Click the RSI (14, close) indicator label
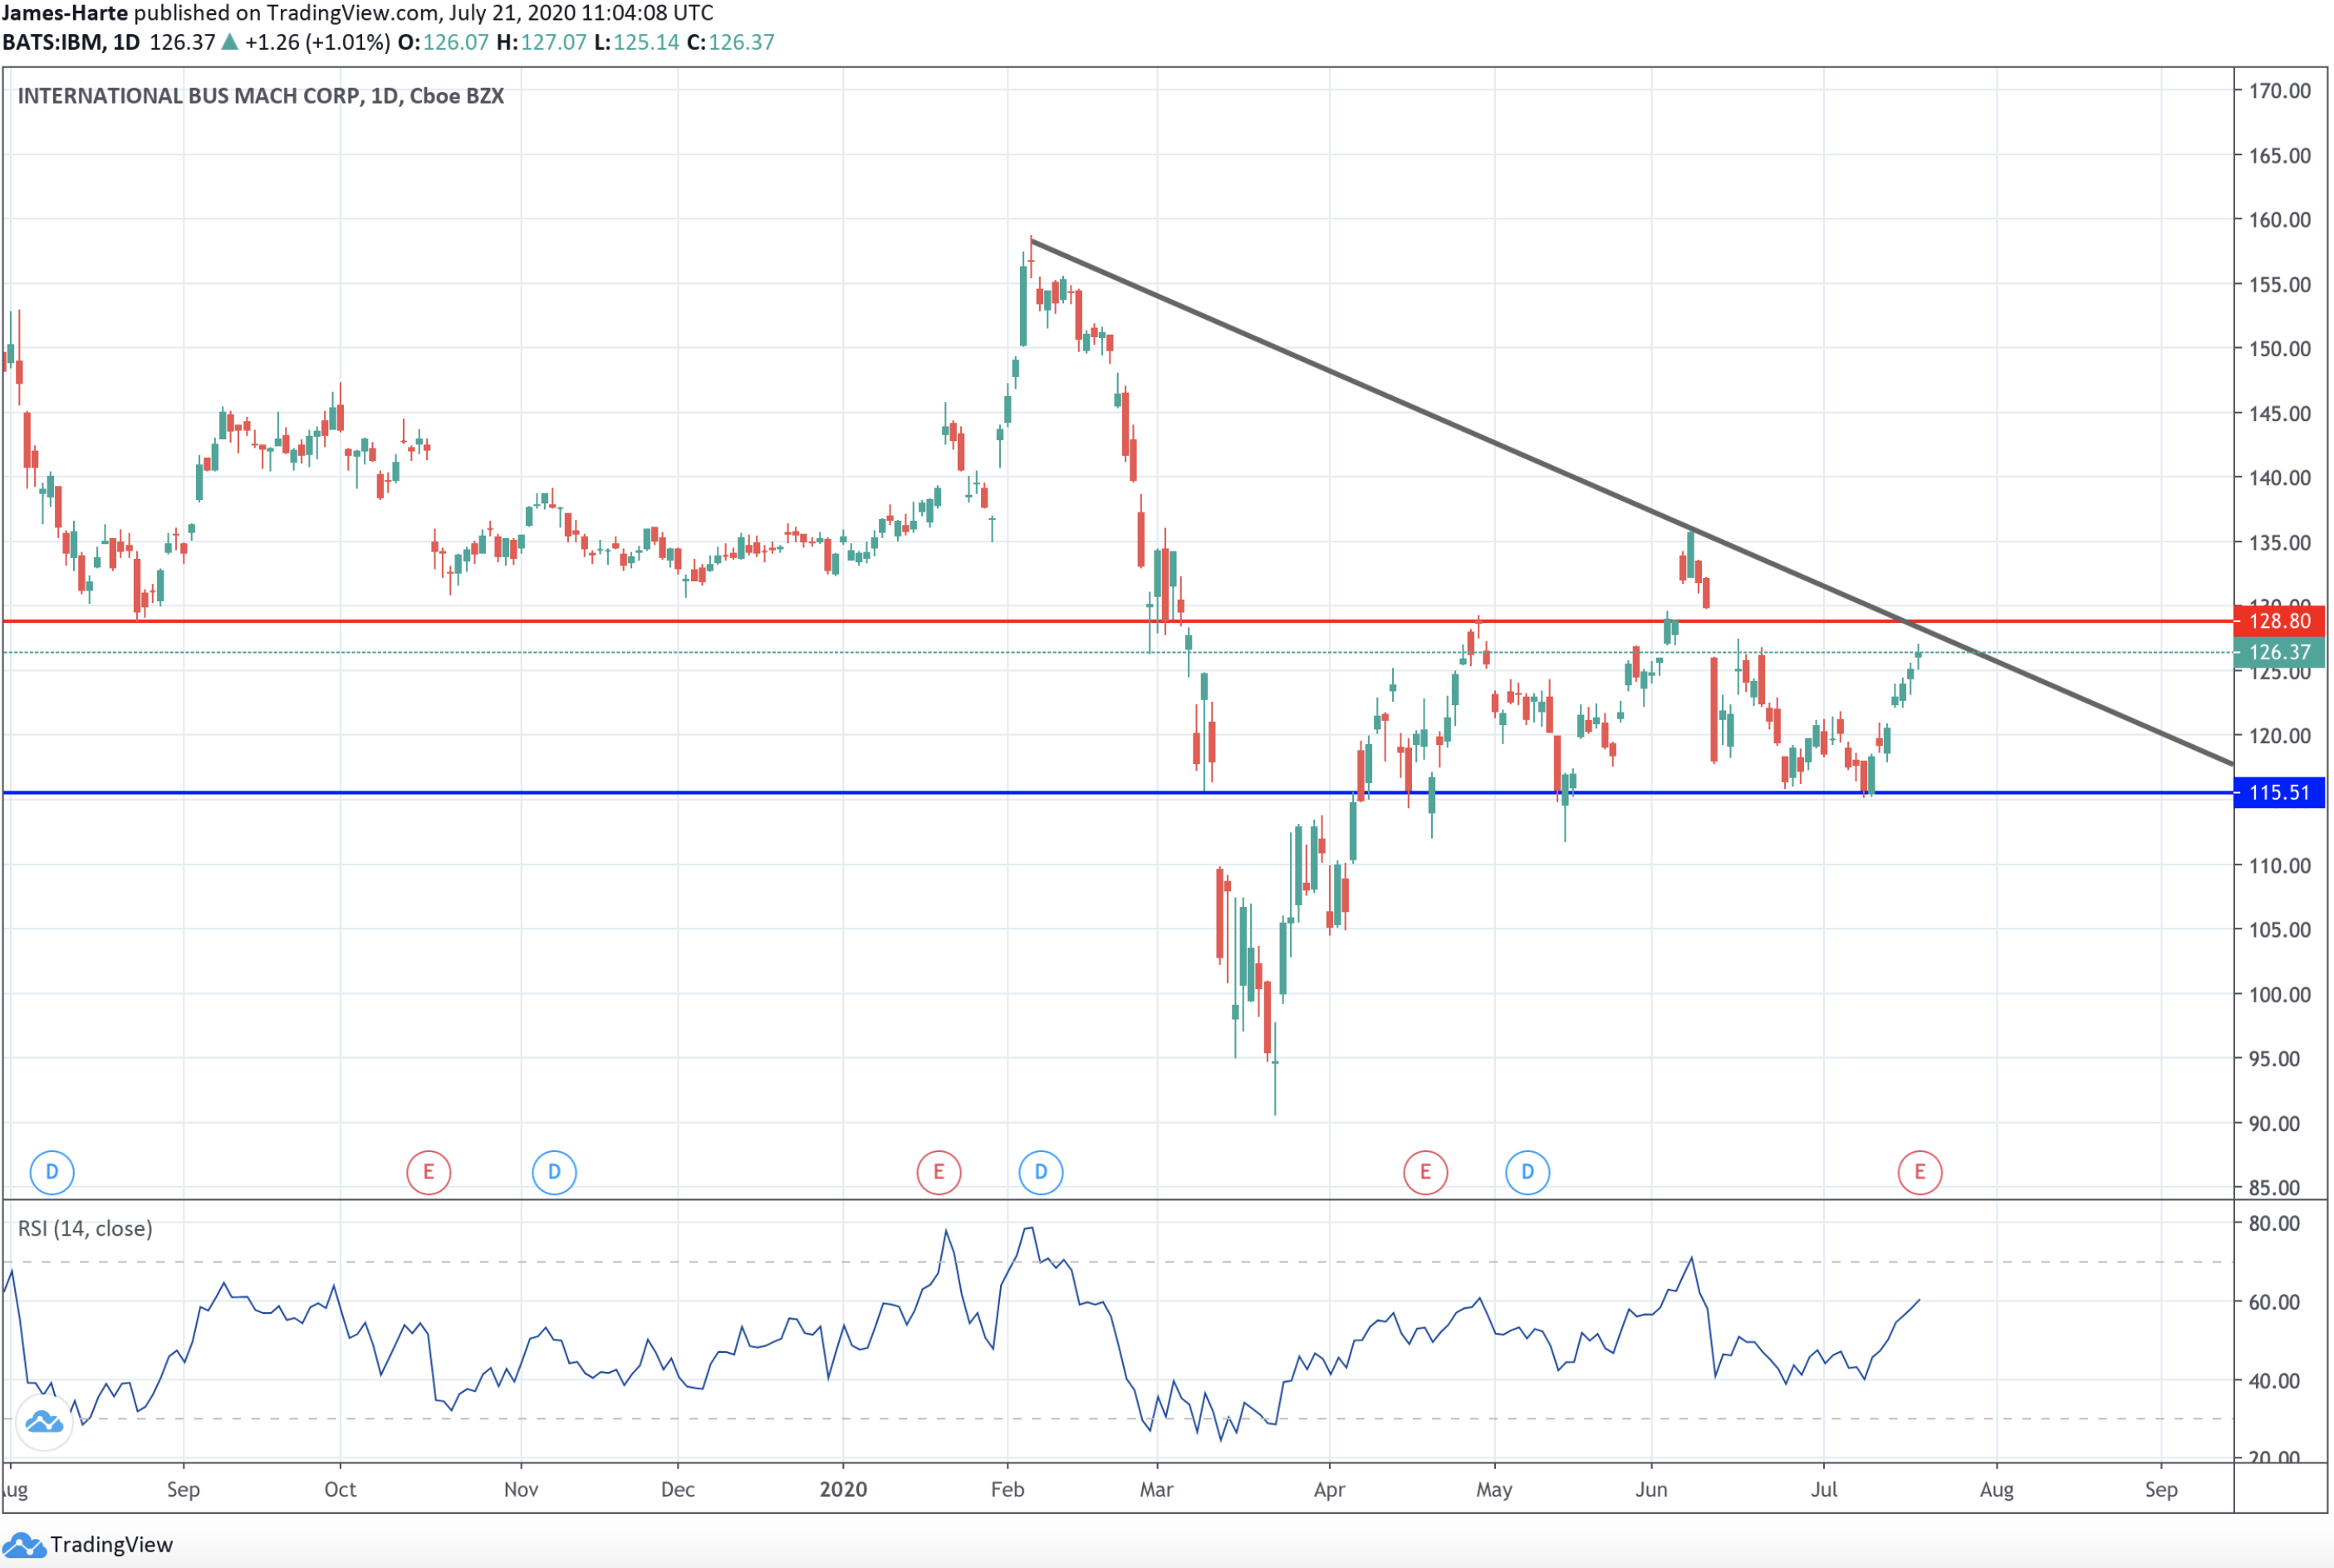 [85, 1228]
